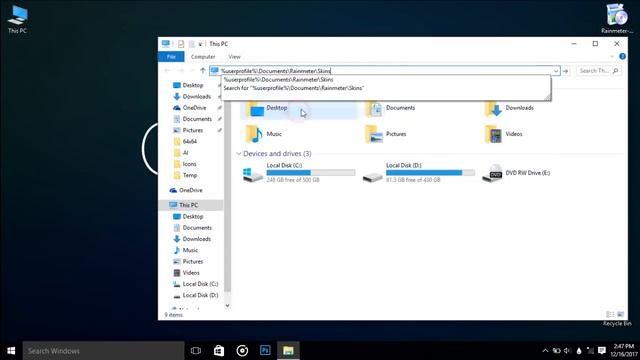Switch to large icons view layout
Screen dimensions: 640x360
[x=620, y=314]
